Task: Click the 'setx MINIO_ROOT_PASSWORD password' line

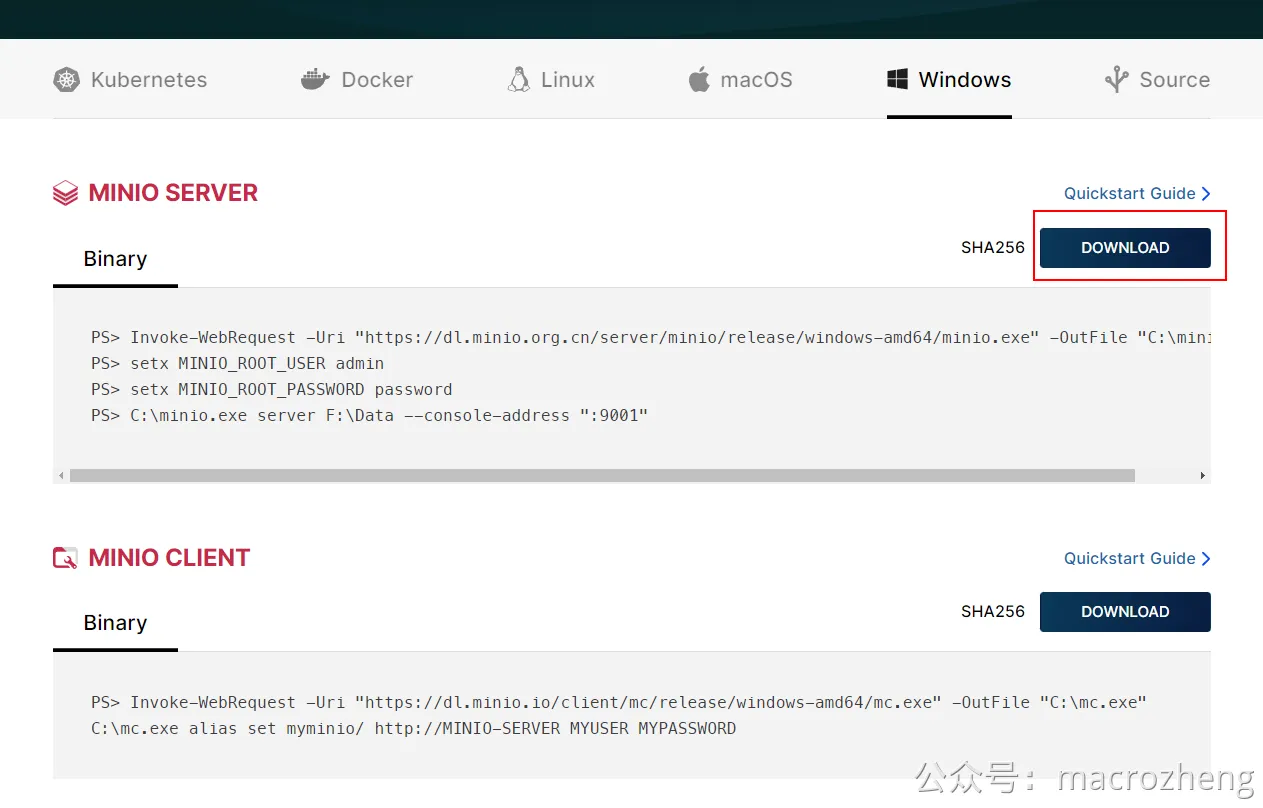Action: (x=272, y=390)
